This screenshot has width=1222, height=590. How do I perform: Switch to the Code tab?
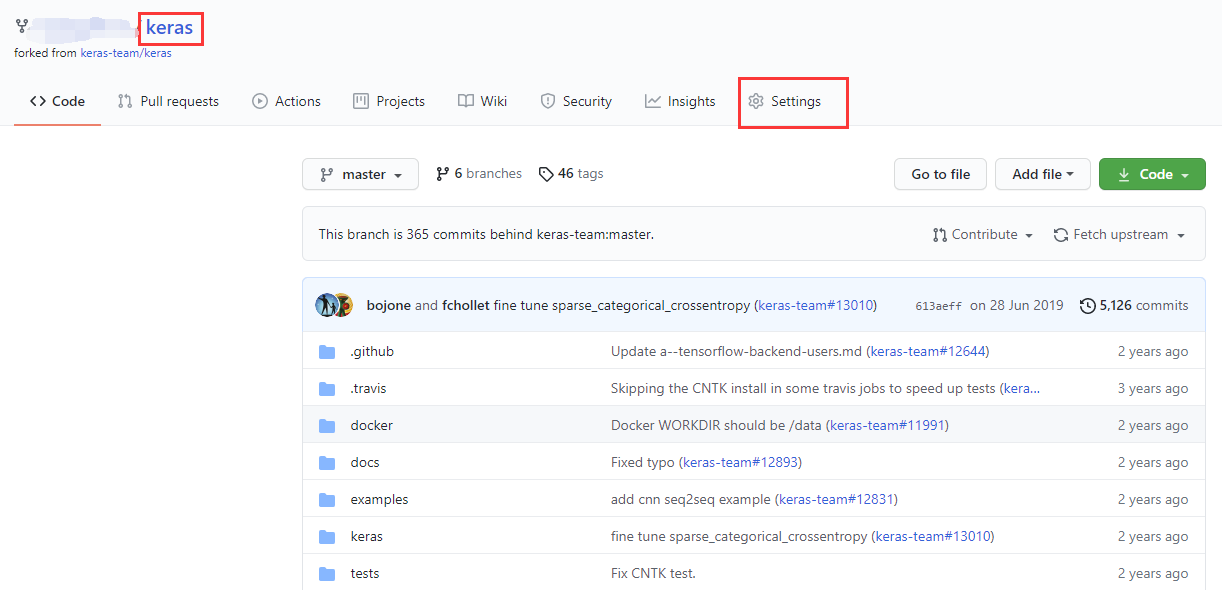57,101
